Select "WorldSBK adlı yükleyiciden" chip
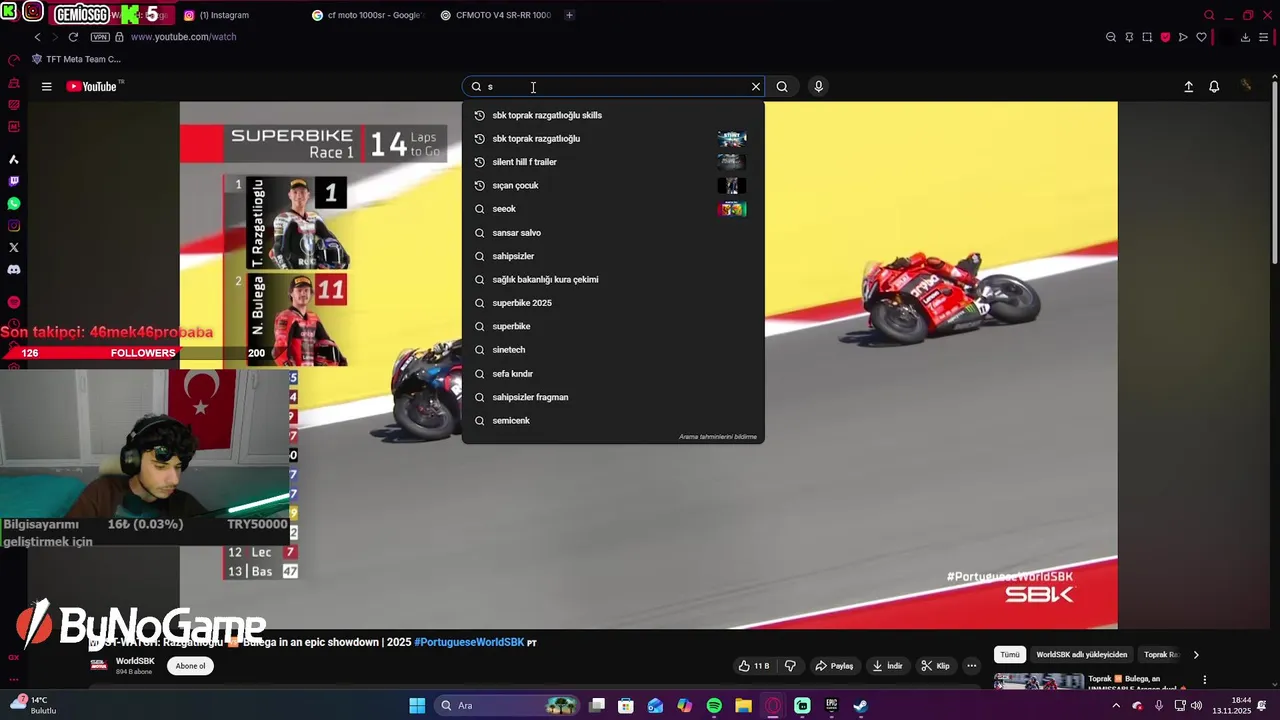 1081,655
